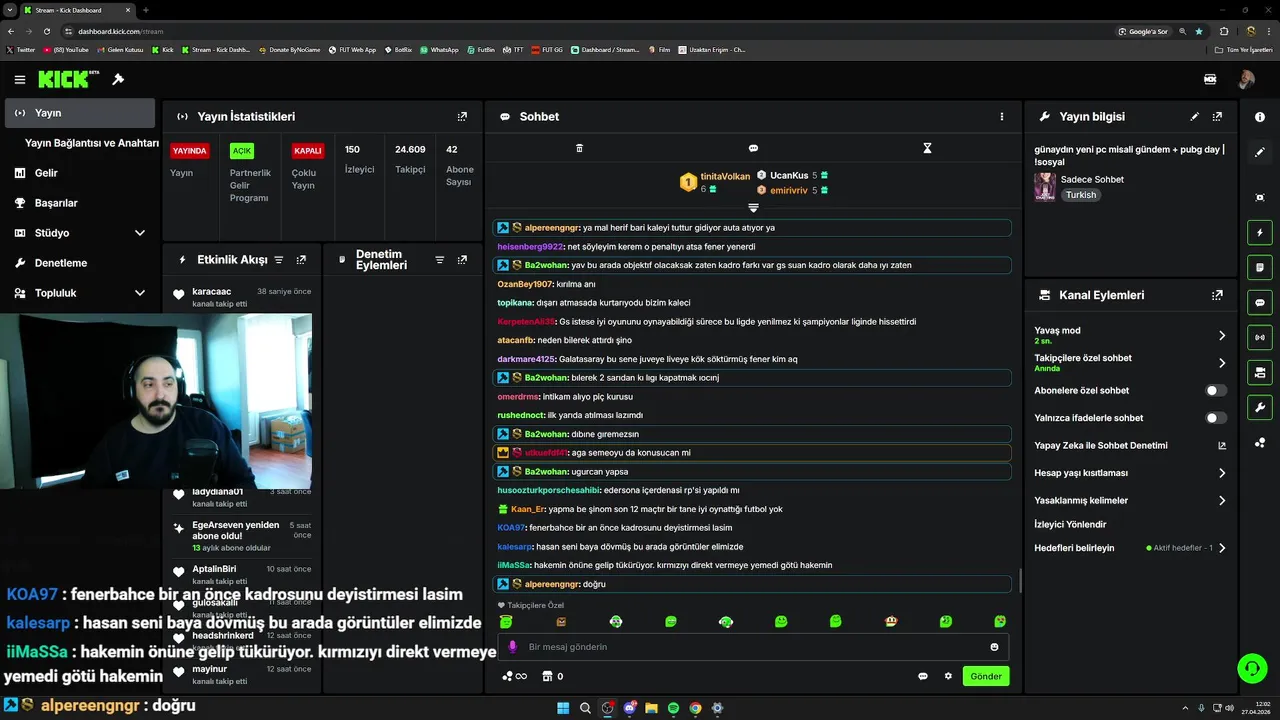Click the Kick logo

pyautogui.click(x=64, y=79)
